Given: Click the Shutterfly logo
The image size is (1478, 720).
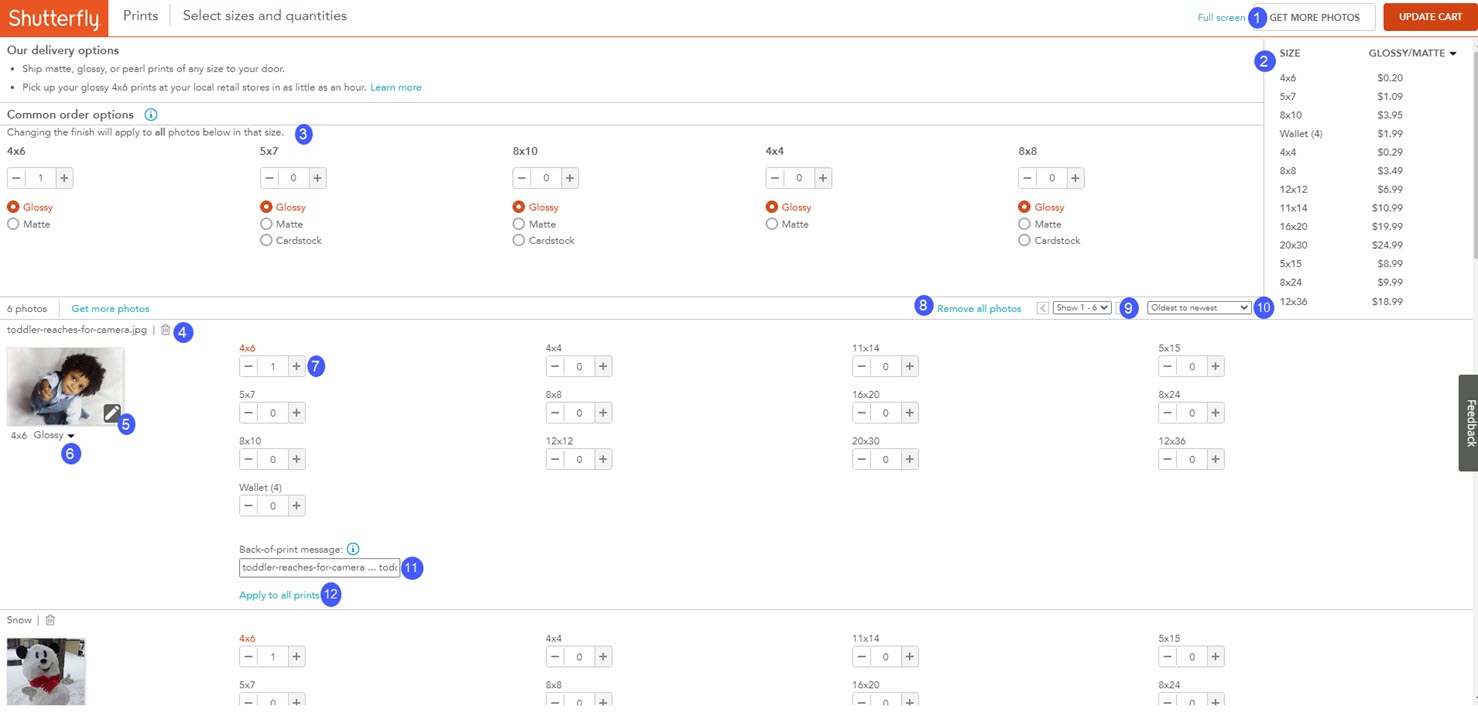Looking at the screenshot, I should point(54,18).
